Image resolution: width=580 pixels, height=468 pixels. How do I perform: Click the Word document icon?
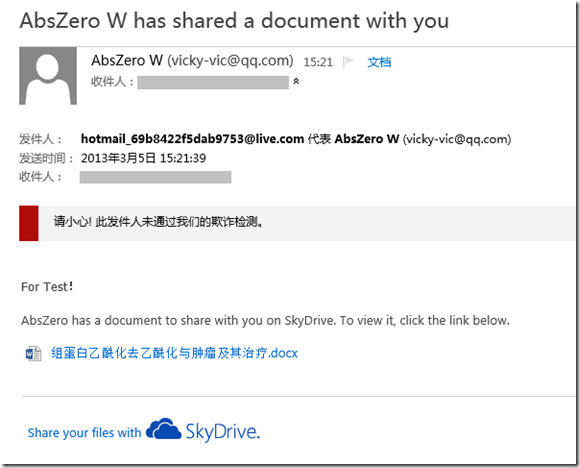(33, 353)
